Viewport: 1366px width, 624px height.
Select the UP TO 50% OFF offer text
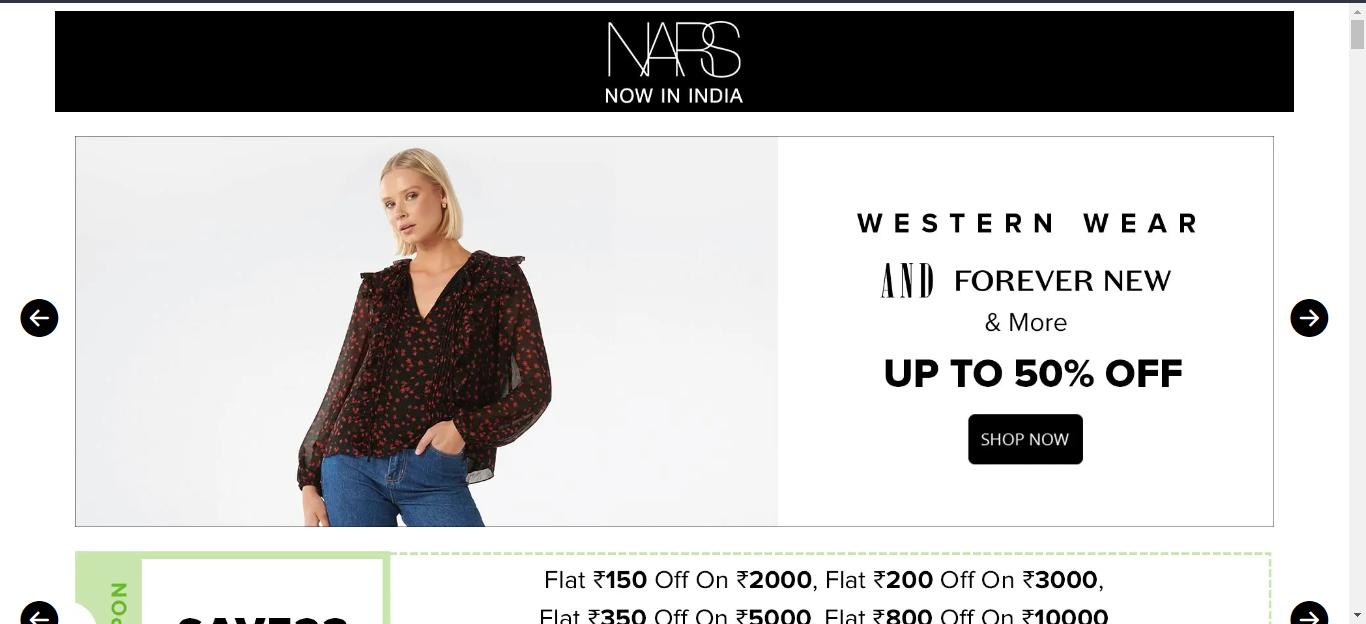tap(1033, 374)
